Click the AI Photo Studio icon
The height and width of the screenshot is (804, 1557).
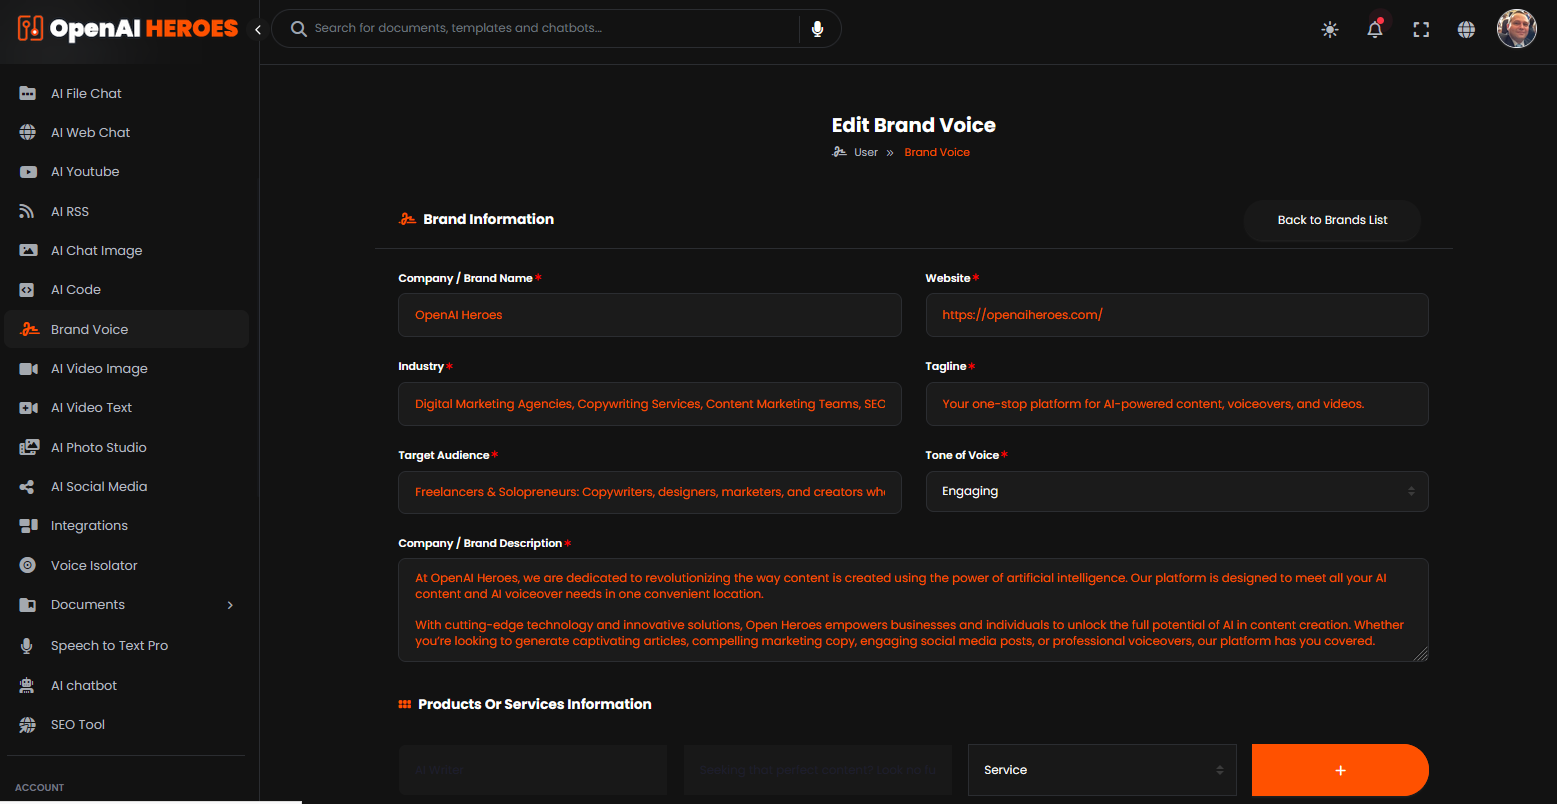[28, 447]
